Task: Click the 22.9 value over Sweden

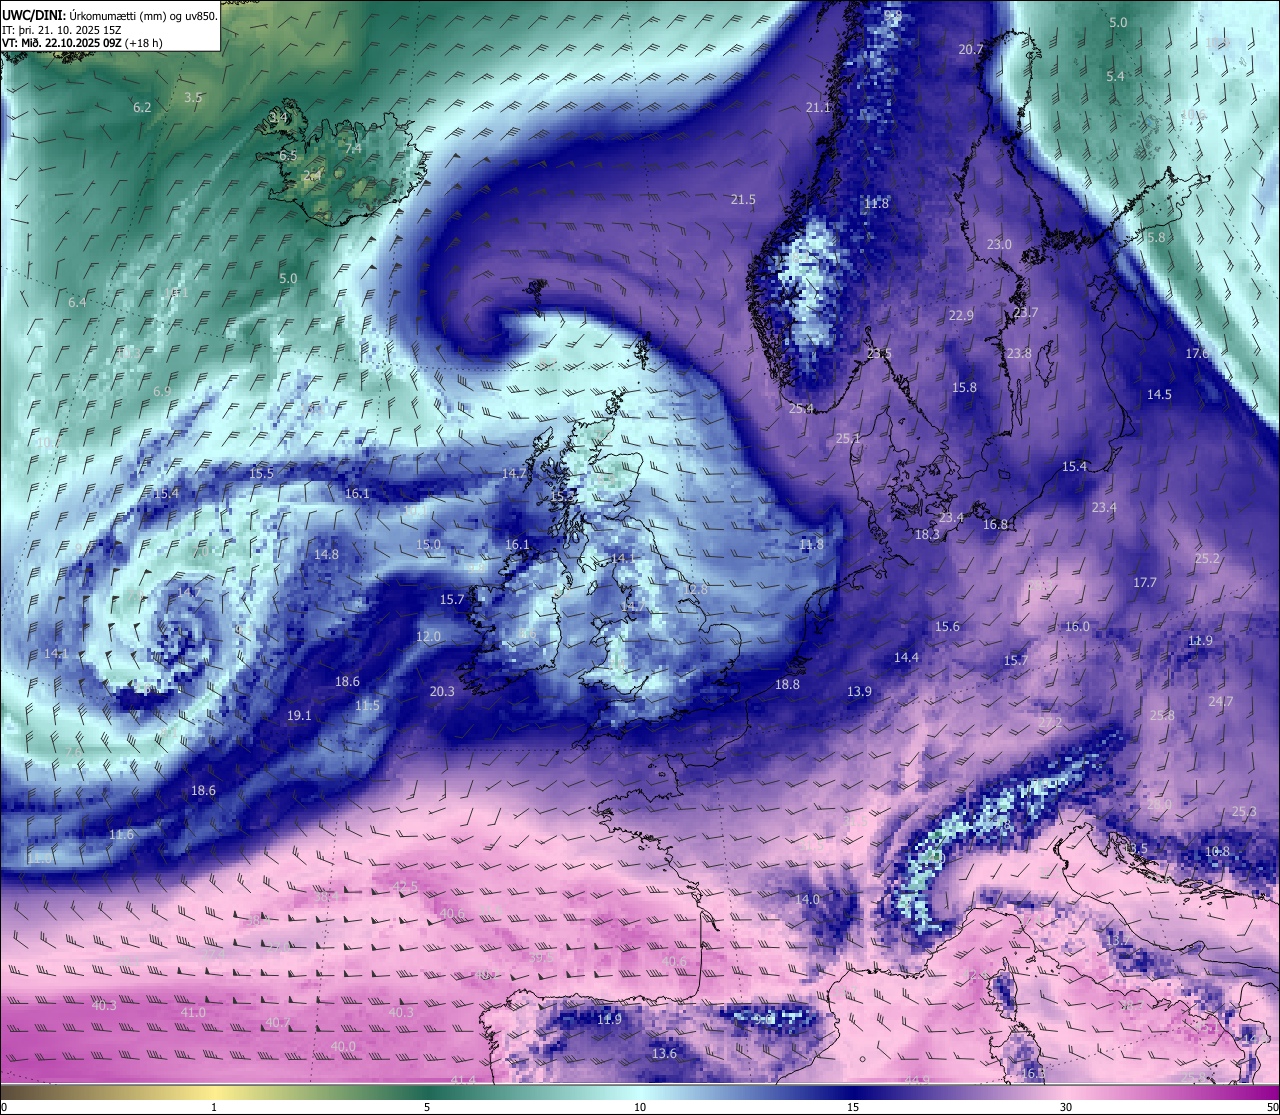Action: tap(961, 315)
